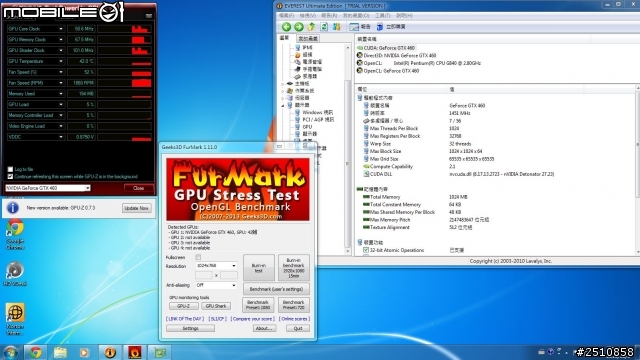640x360 pixels.
Task: Open the FurMark Resolution dropdown
Action: (x=216, y=266)
